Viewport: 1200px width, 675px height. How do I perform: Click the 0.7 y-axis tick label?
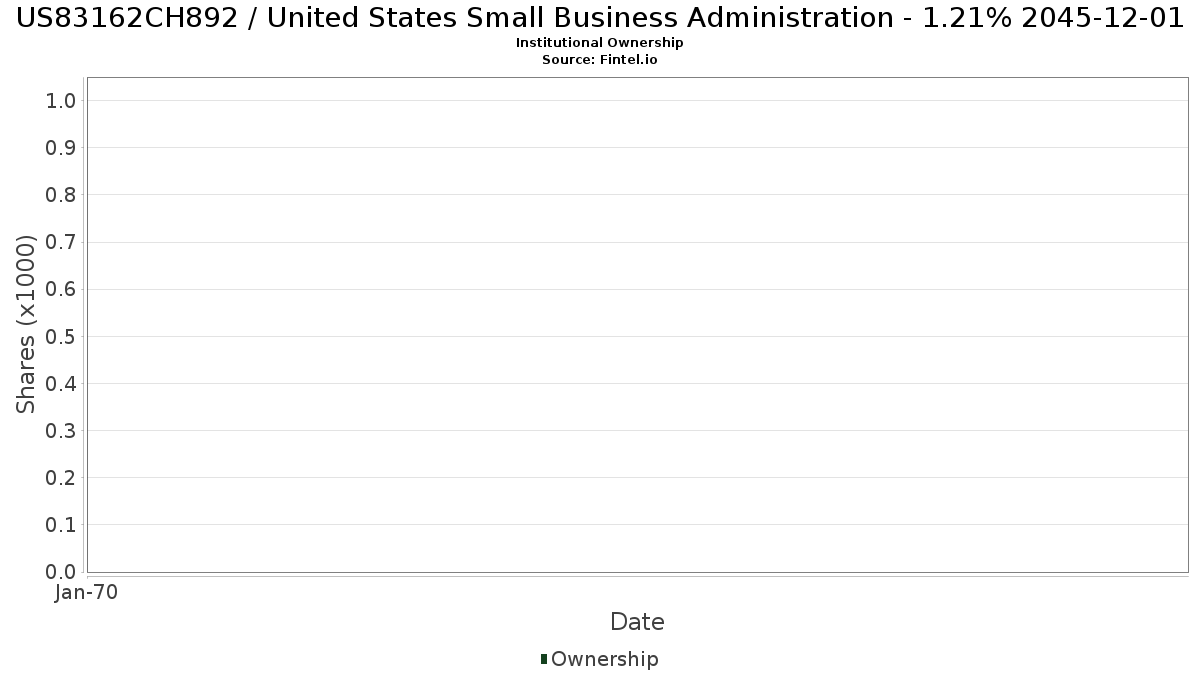61,242
